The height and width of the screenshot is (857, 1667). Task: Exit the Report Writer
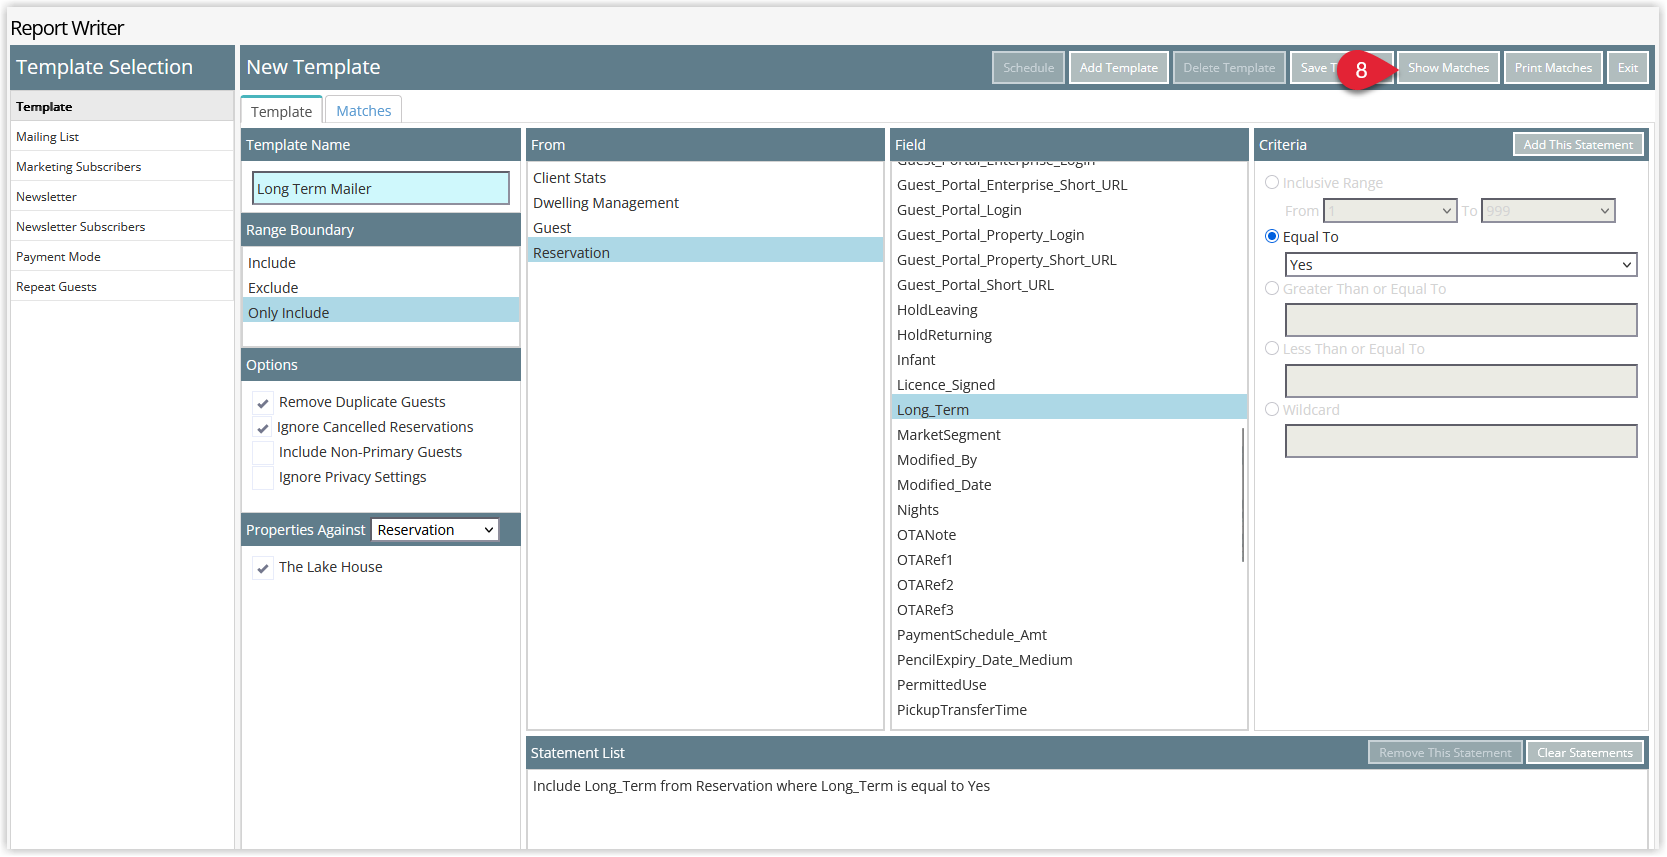coord(1628,68)
